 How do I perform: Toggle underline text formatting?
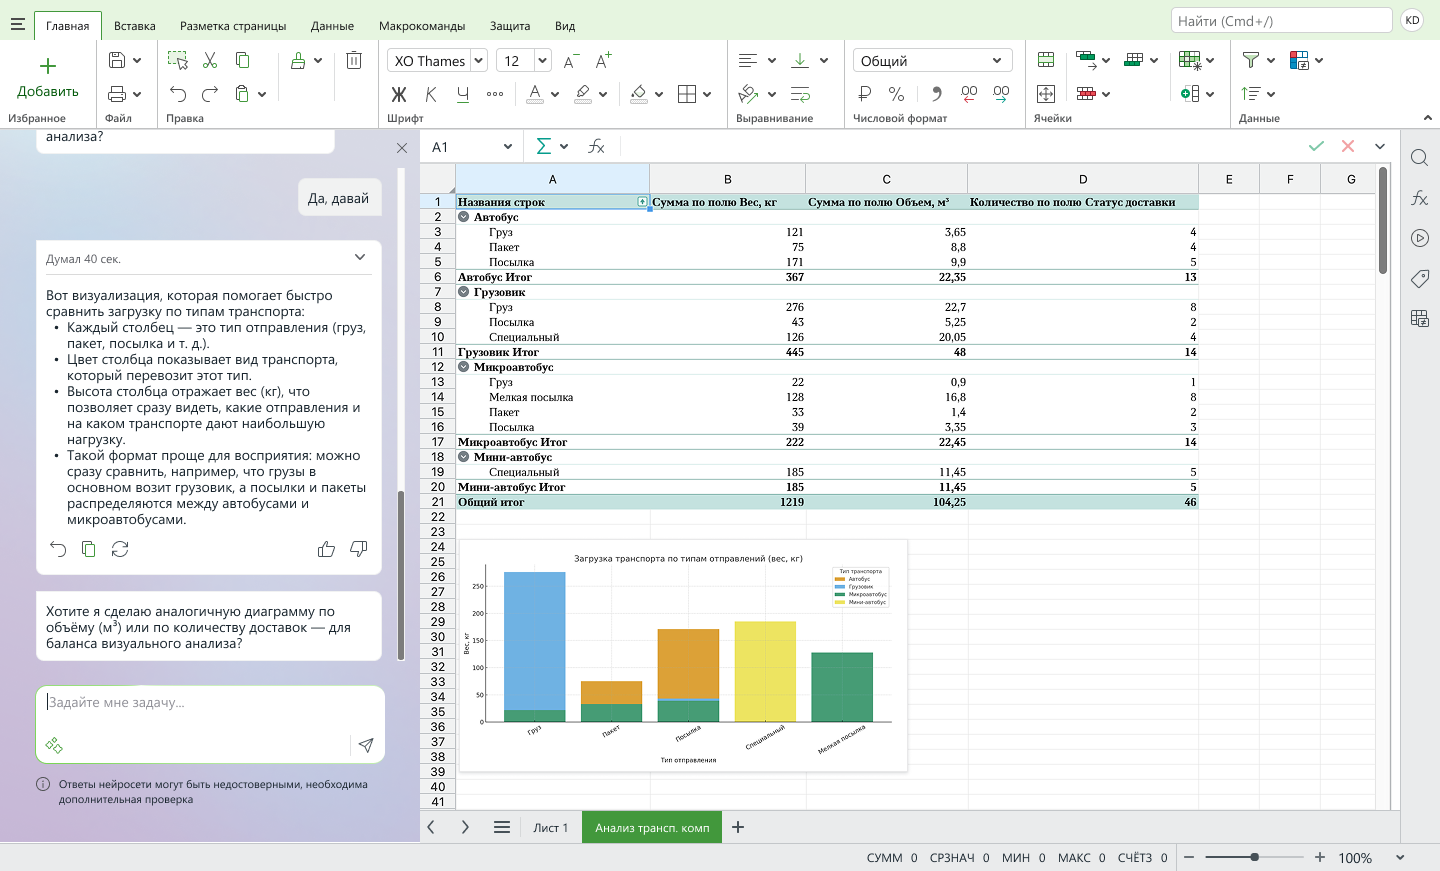[x=463, y=94]
